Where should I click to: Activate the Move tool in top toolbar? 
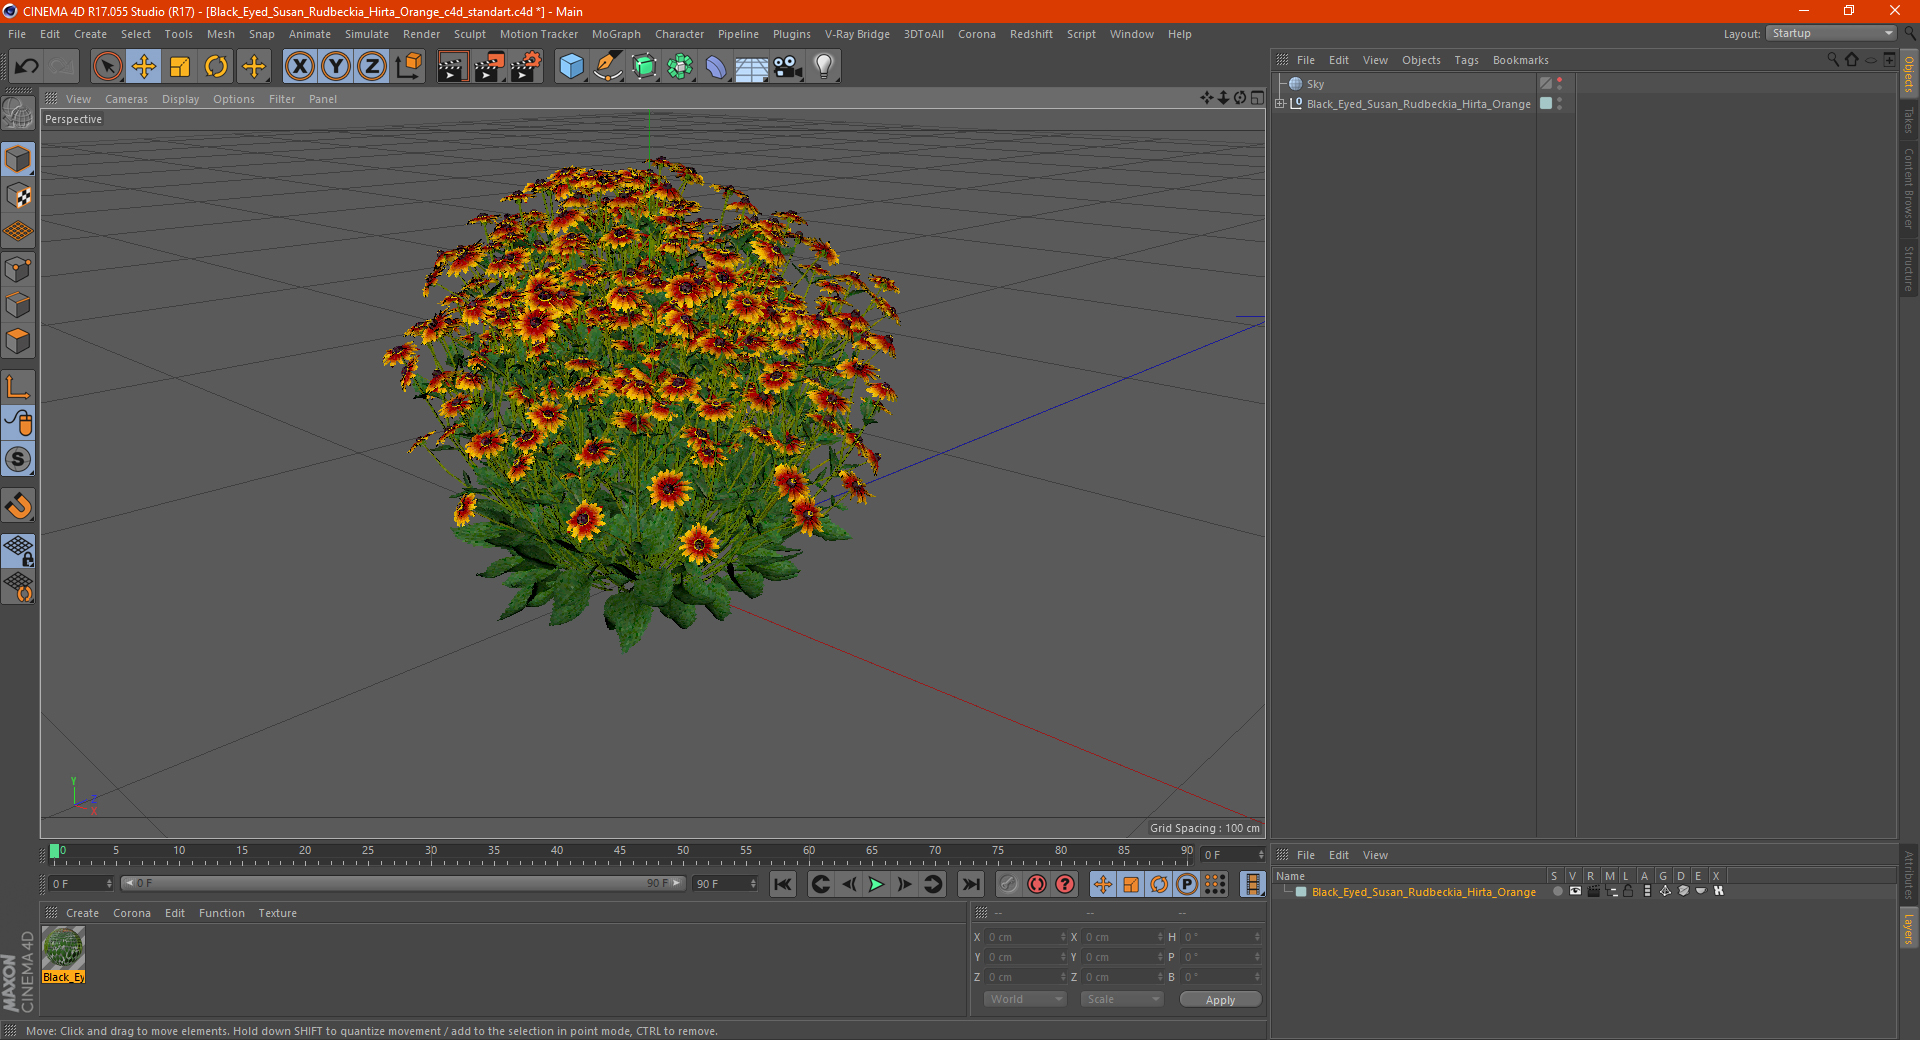(144, 67)
